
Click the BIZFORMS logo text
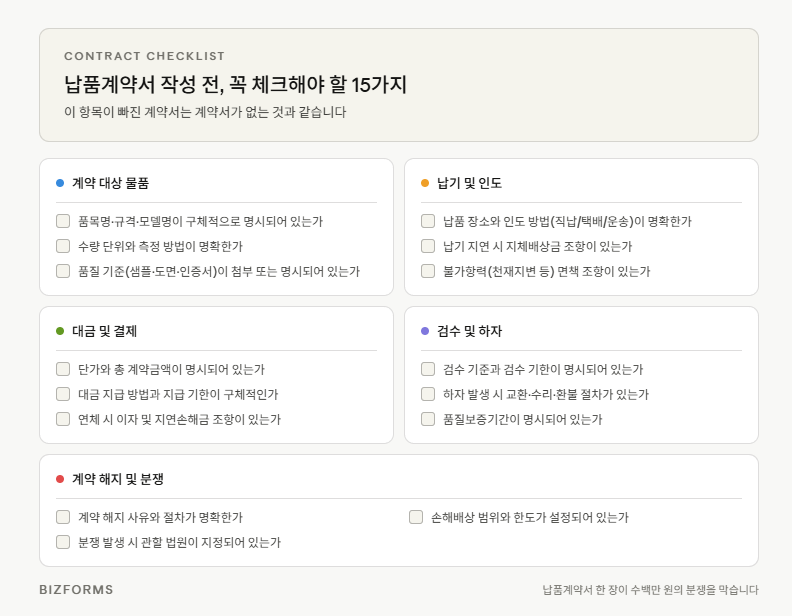tap(76, 590)
